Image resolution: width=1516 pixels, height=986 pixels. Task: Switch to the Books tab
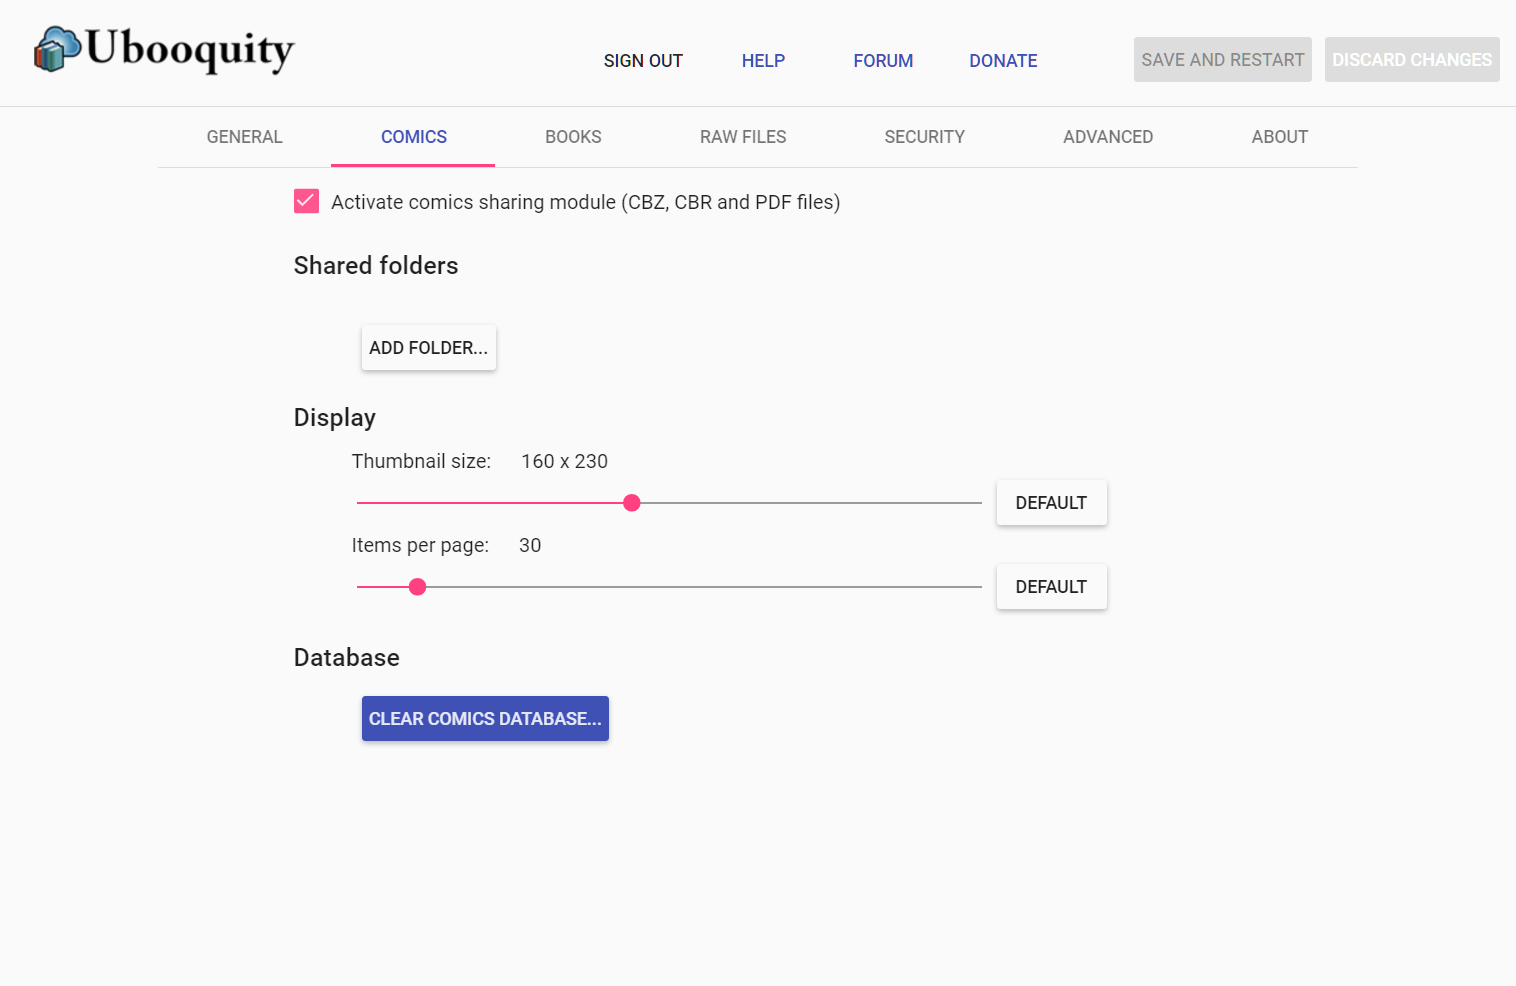[573, 137]
